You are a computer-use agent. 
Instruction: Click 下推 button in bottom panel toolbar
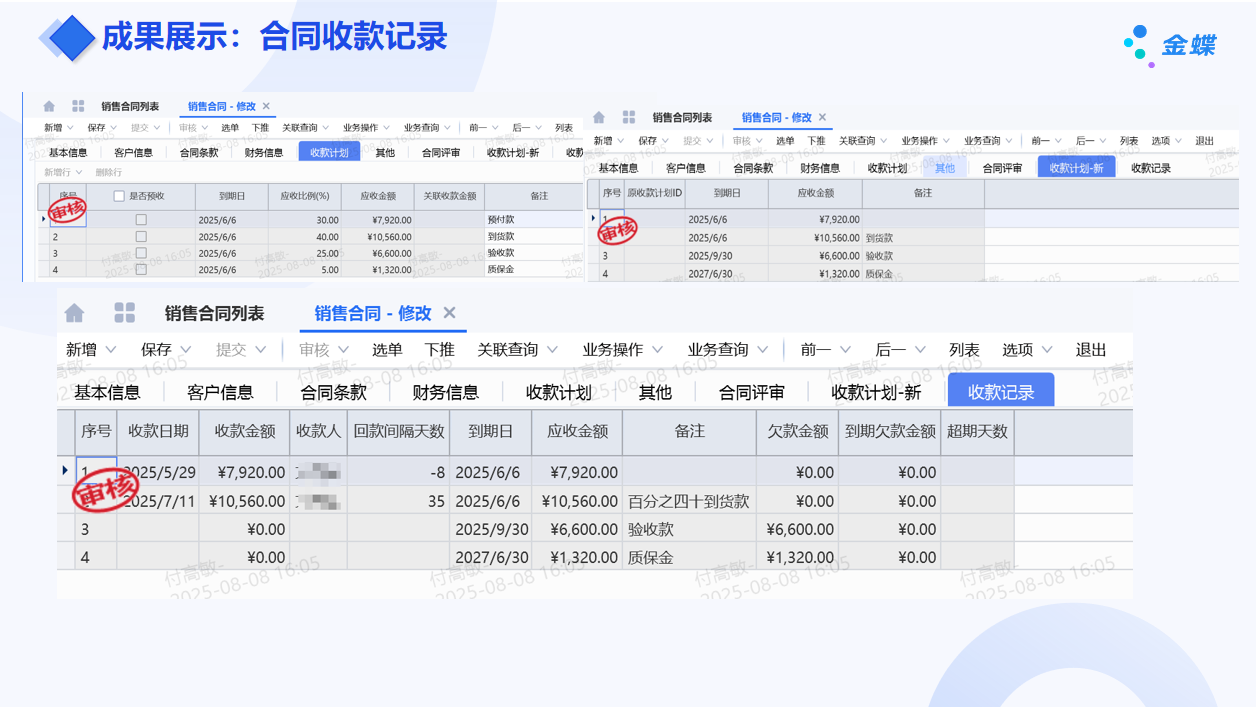pos(439,350)
